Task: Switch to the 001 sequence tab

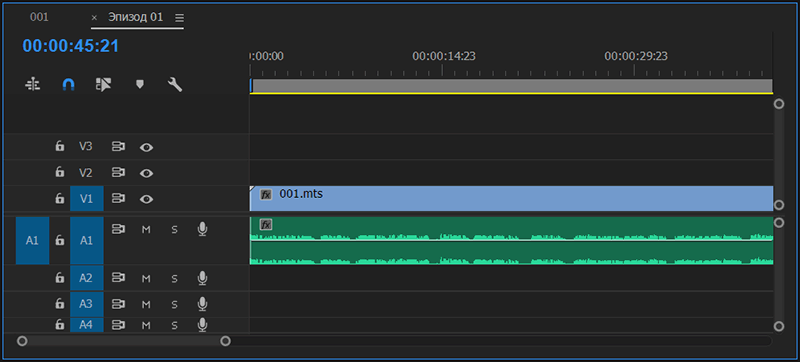Action: pyautogui.click(x=39, y=17)
